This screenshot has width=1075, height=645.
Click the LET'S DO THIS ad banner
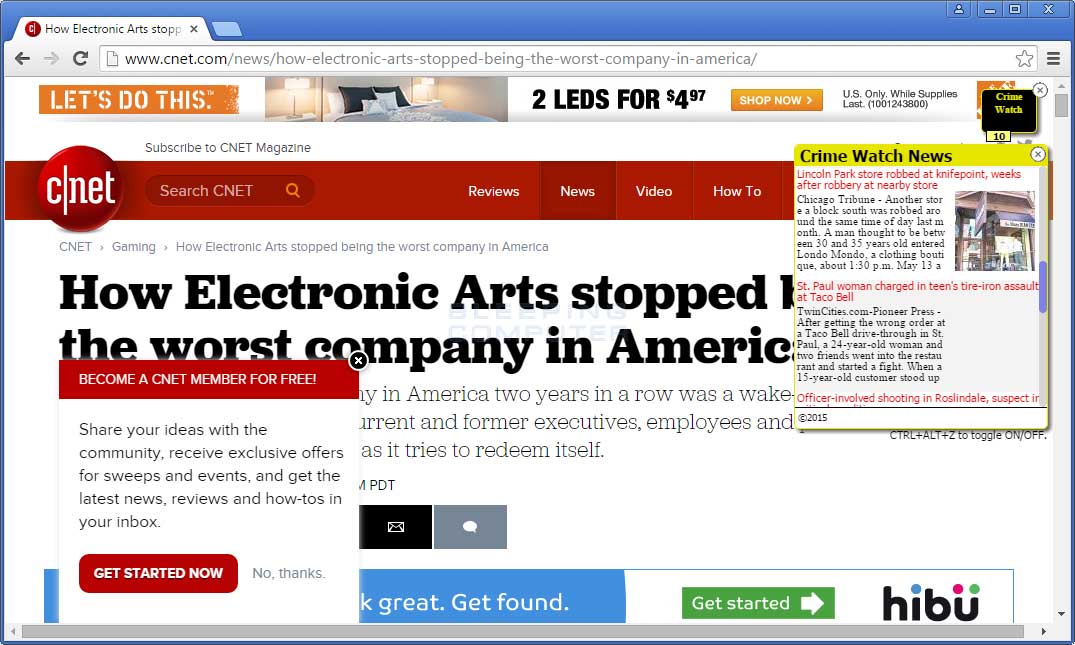click(x=138, y=99)
